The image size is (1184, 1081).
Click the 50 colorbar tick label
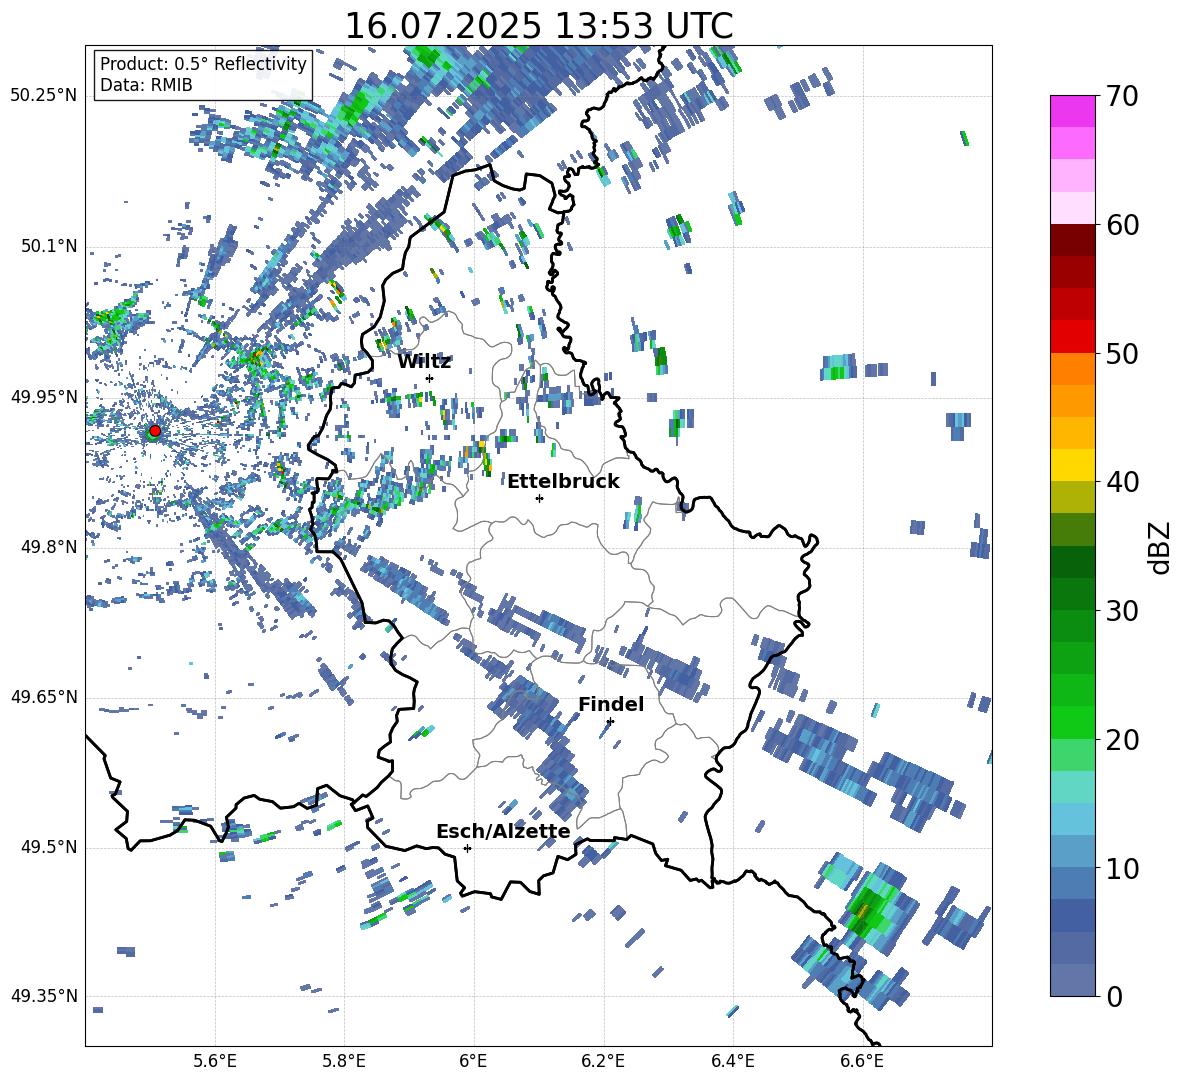(1121, 353)
